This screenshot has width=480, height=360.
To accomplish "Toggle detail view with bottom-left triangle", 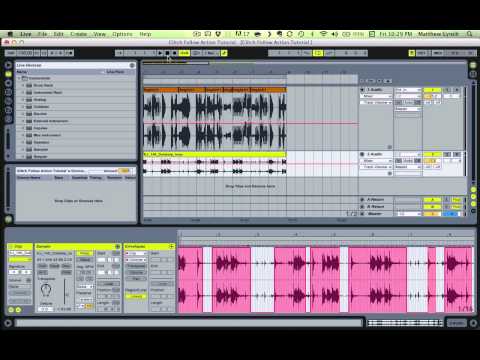I will [x=8, y=323].
